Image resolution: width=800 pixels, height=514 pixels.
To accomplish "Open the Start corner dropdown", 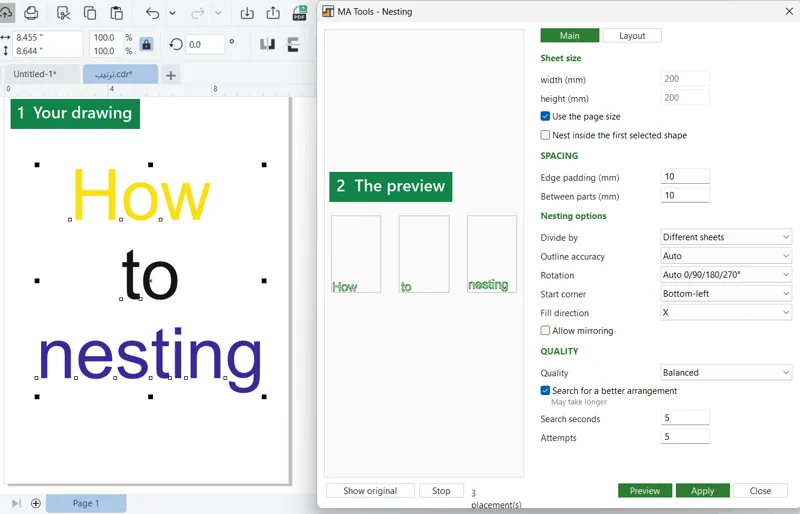I will coord(726,293).
